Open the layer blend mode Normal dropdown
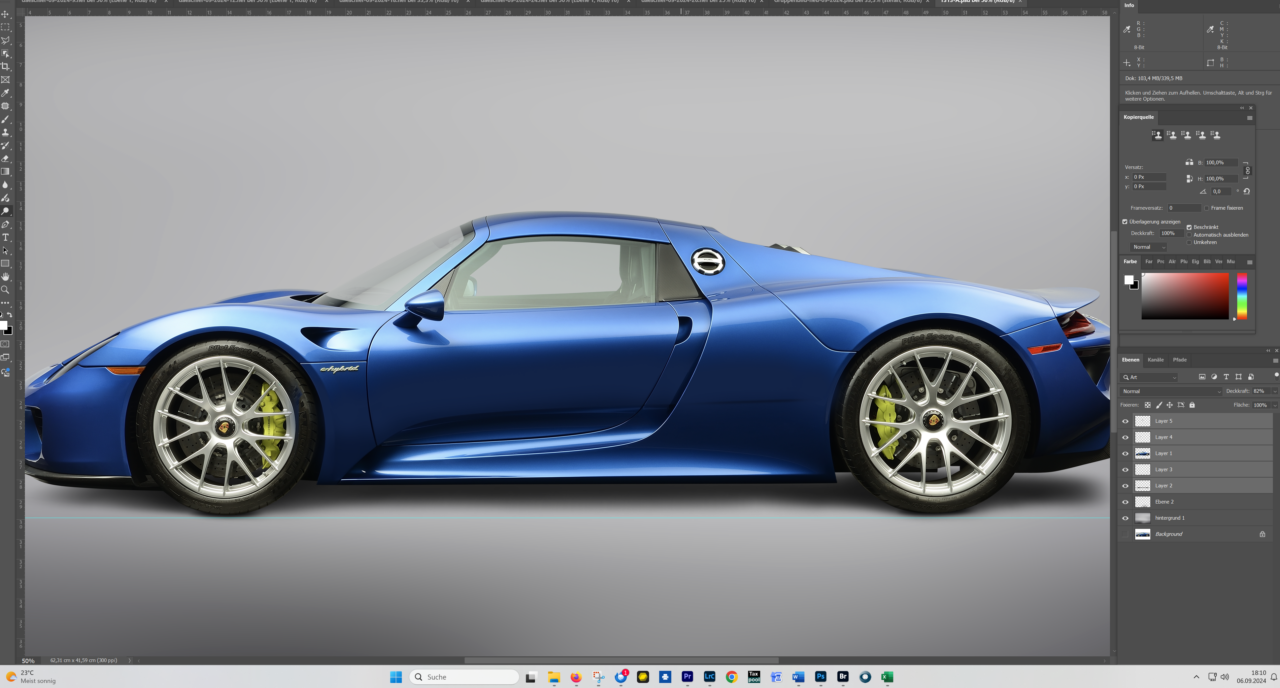The width and height of the screenshot is (1280, 688). pyautogui.click(x=1170, y=391)
